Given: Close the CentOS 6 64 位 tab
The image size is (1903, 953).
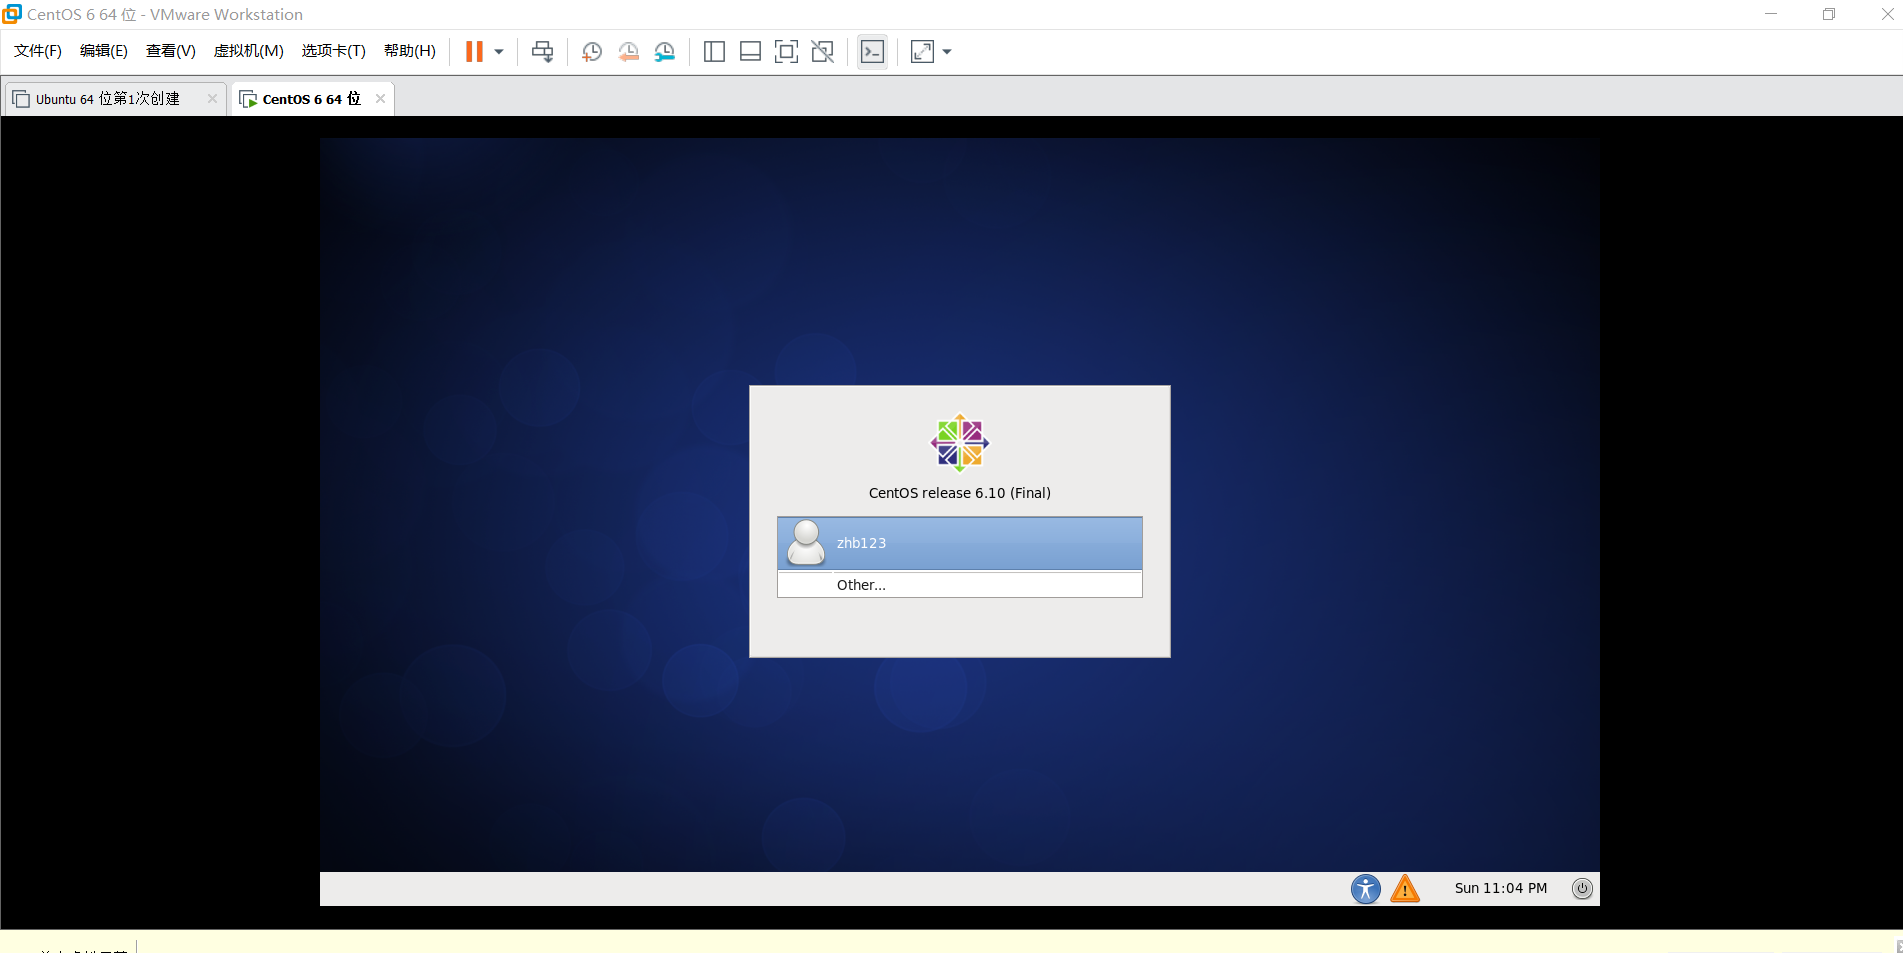Looking at the screenshot, I should (x=380, y=98).
